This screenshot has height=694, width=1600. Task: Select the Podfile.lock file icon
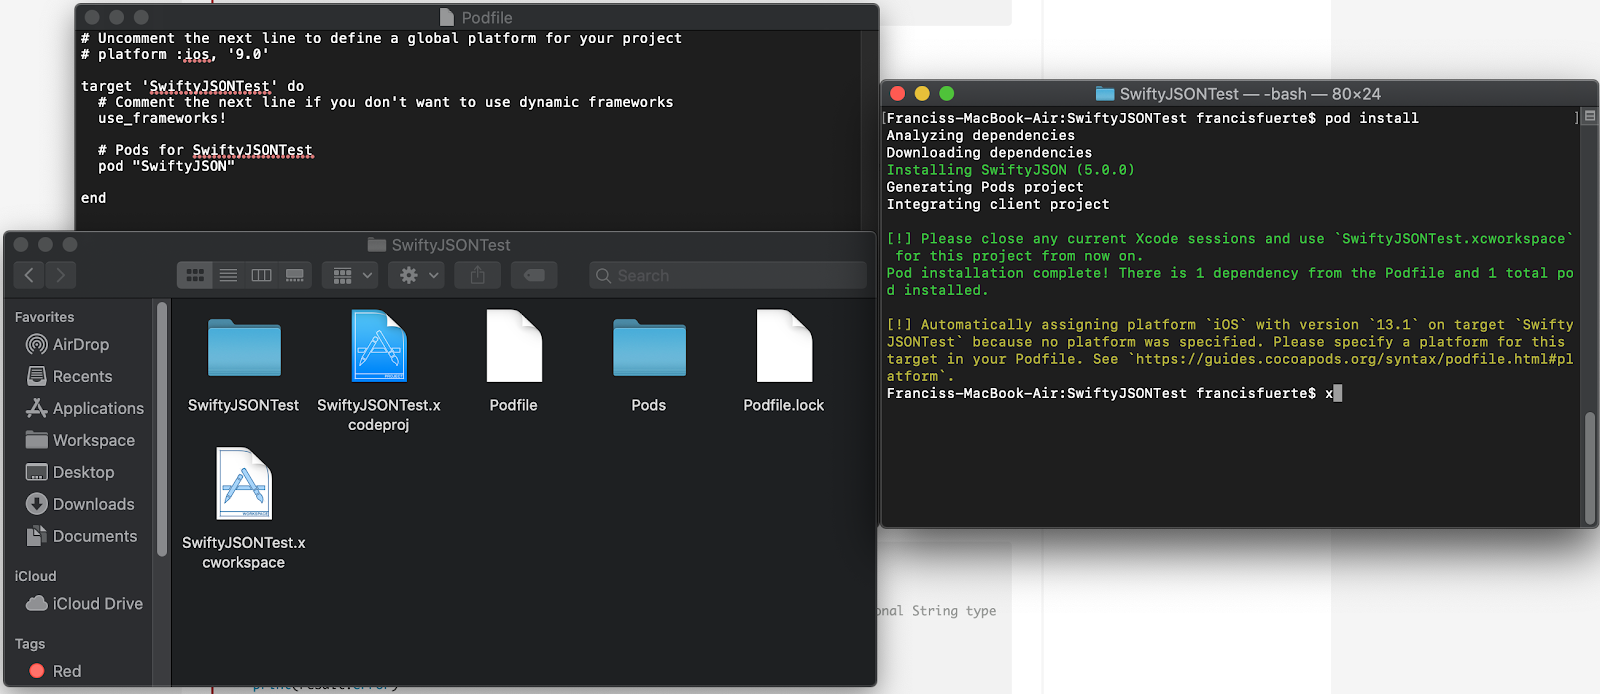[x=784, y=346]
